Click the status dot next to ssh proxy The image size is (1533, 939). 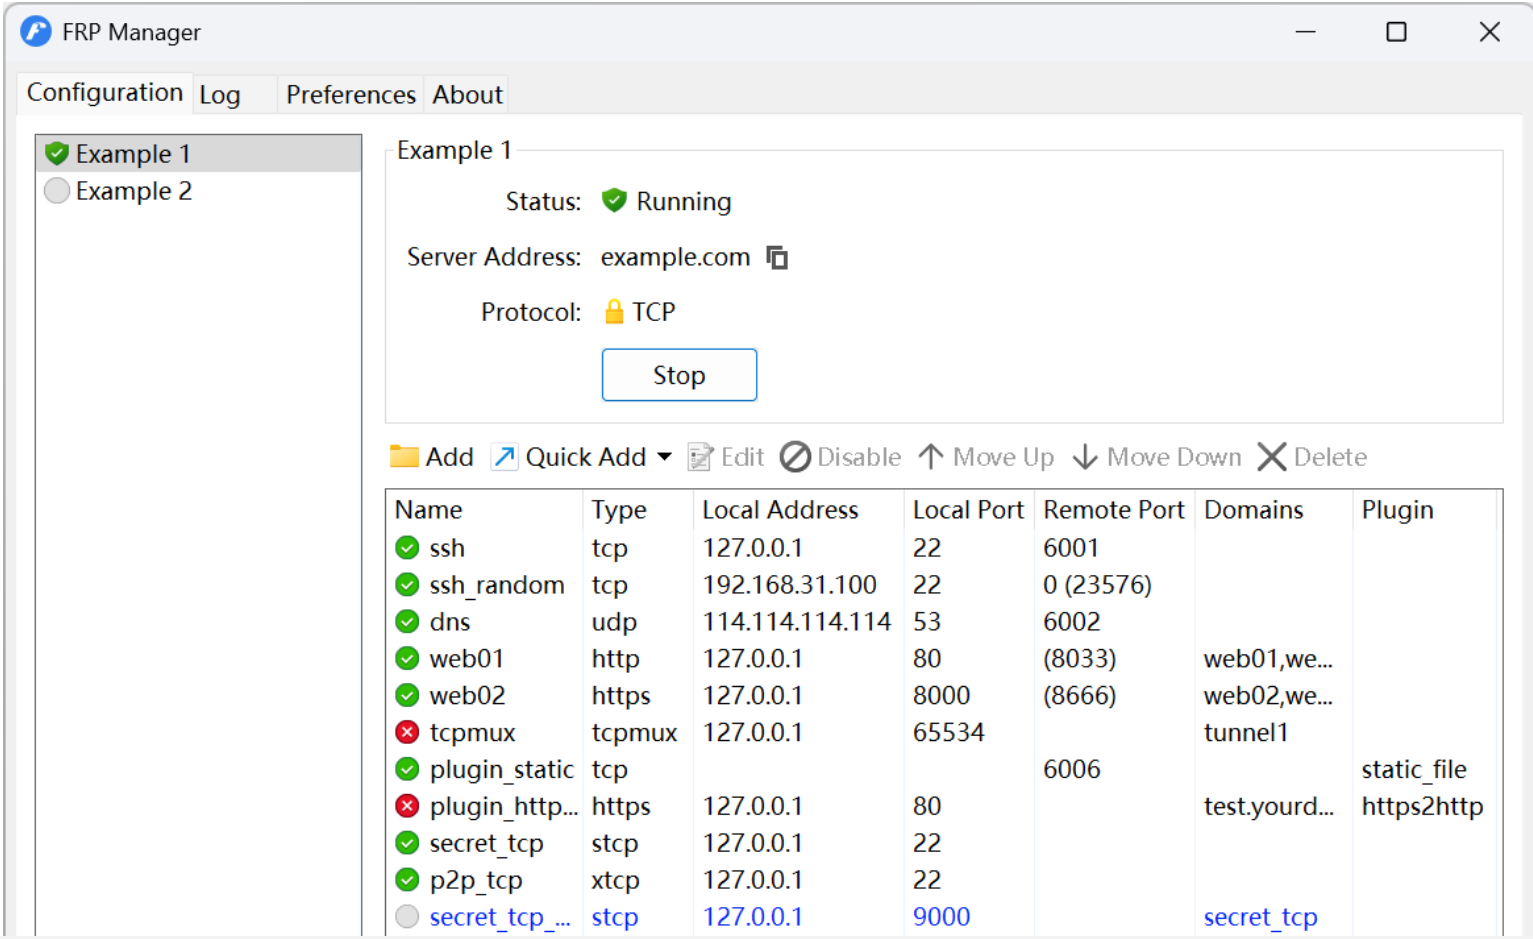407,547
